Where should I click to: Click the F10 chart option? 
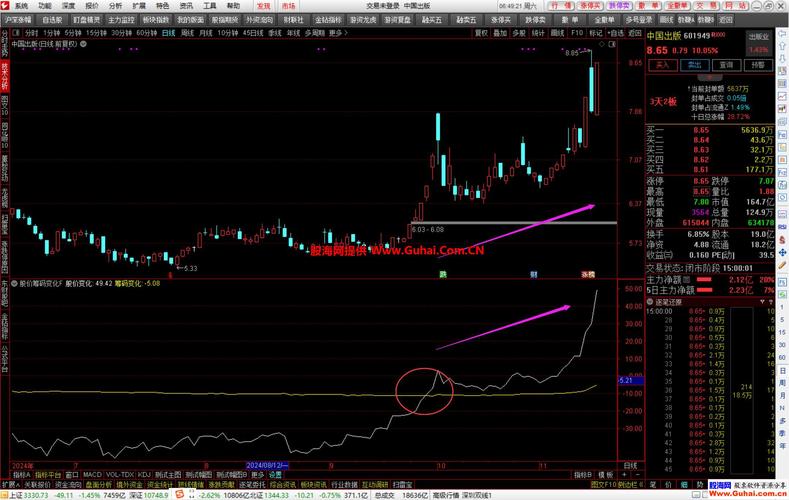tap(577, 33)
